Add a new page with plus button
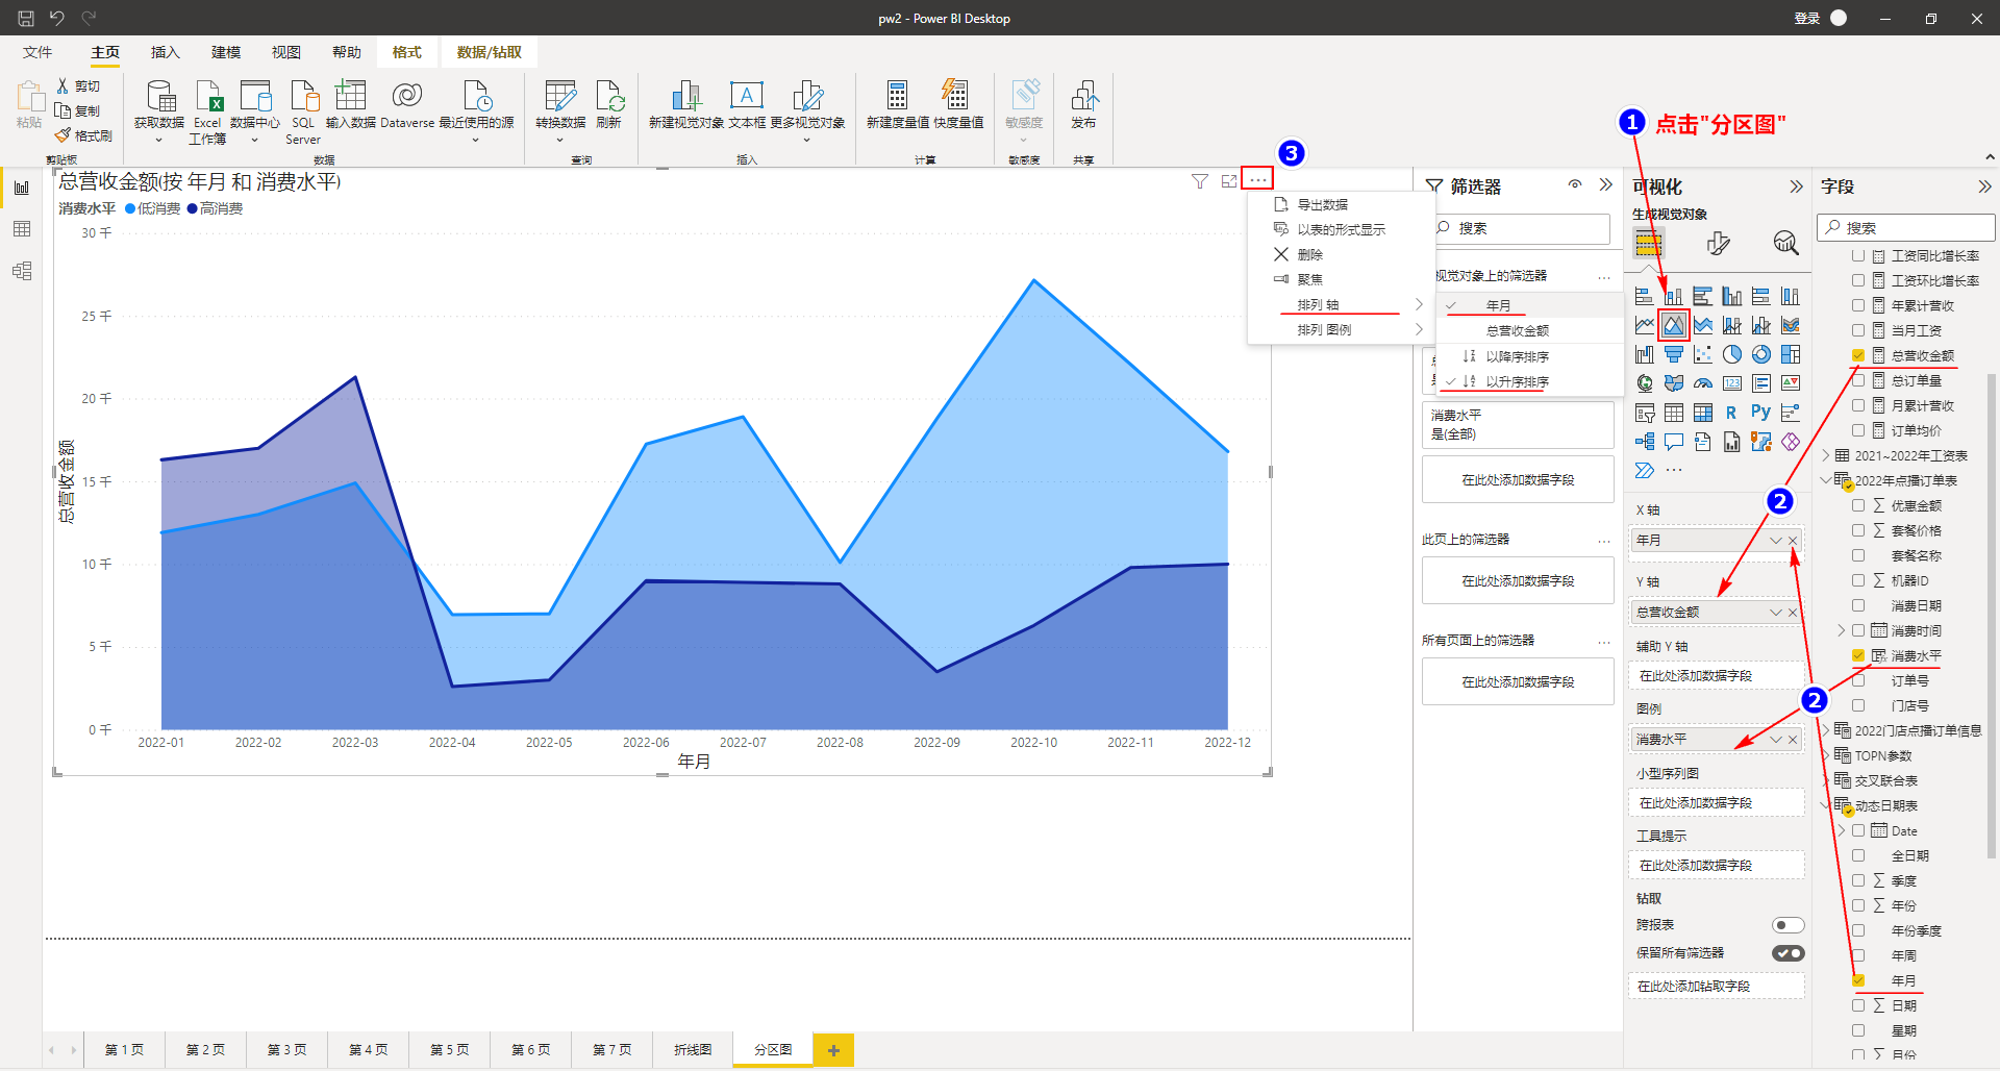Screen dimensions: 2000x1071 833,1049
